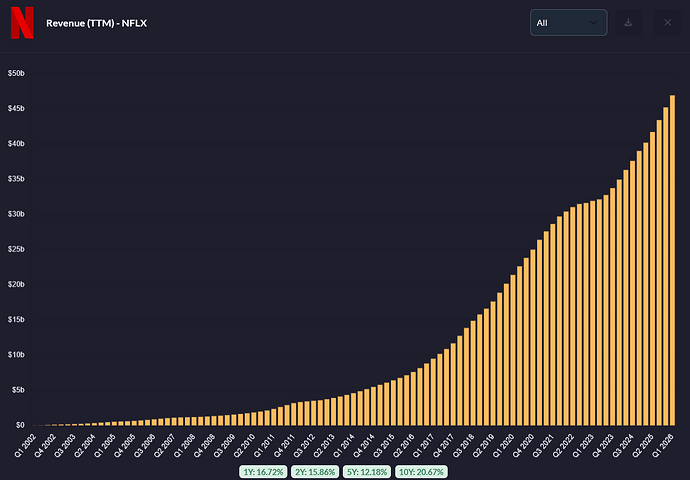Screen dimensions: 690x480
Task: Expand the dropdown chevron arrow
Action: click(x=594, y=23)
